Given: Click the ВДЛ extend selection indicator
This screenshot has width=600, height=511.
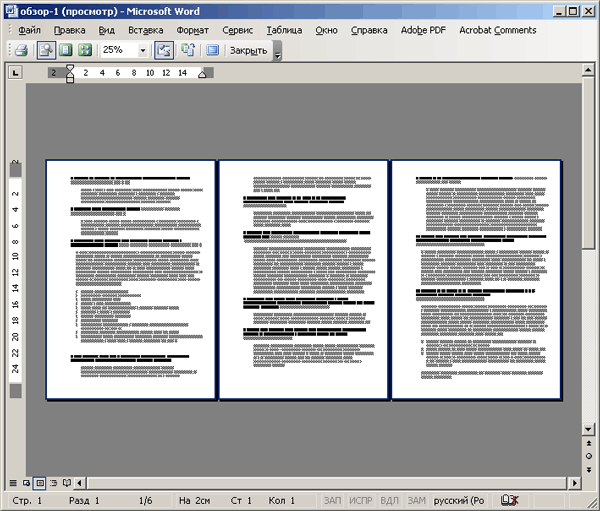Looking at the screenshot, I should click(x=390, y=500).
